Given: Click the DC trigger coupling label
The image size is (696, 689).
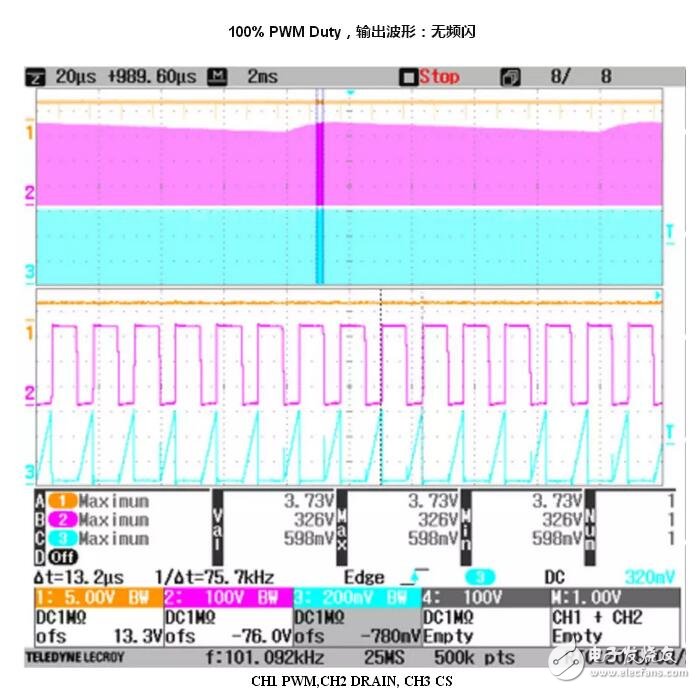Looking at the screenshot, I should pos(554,577).
